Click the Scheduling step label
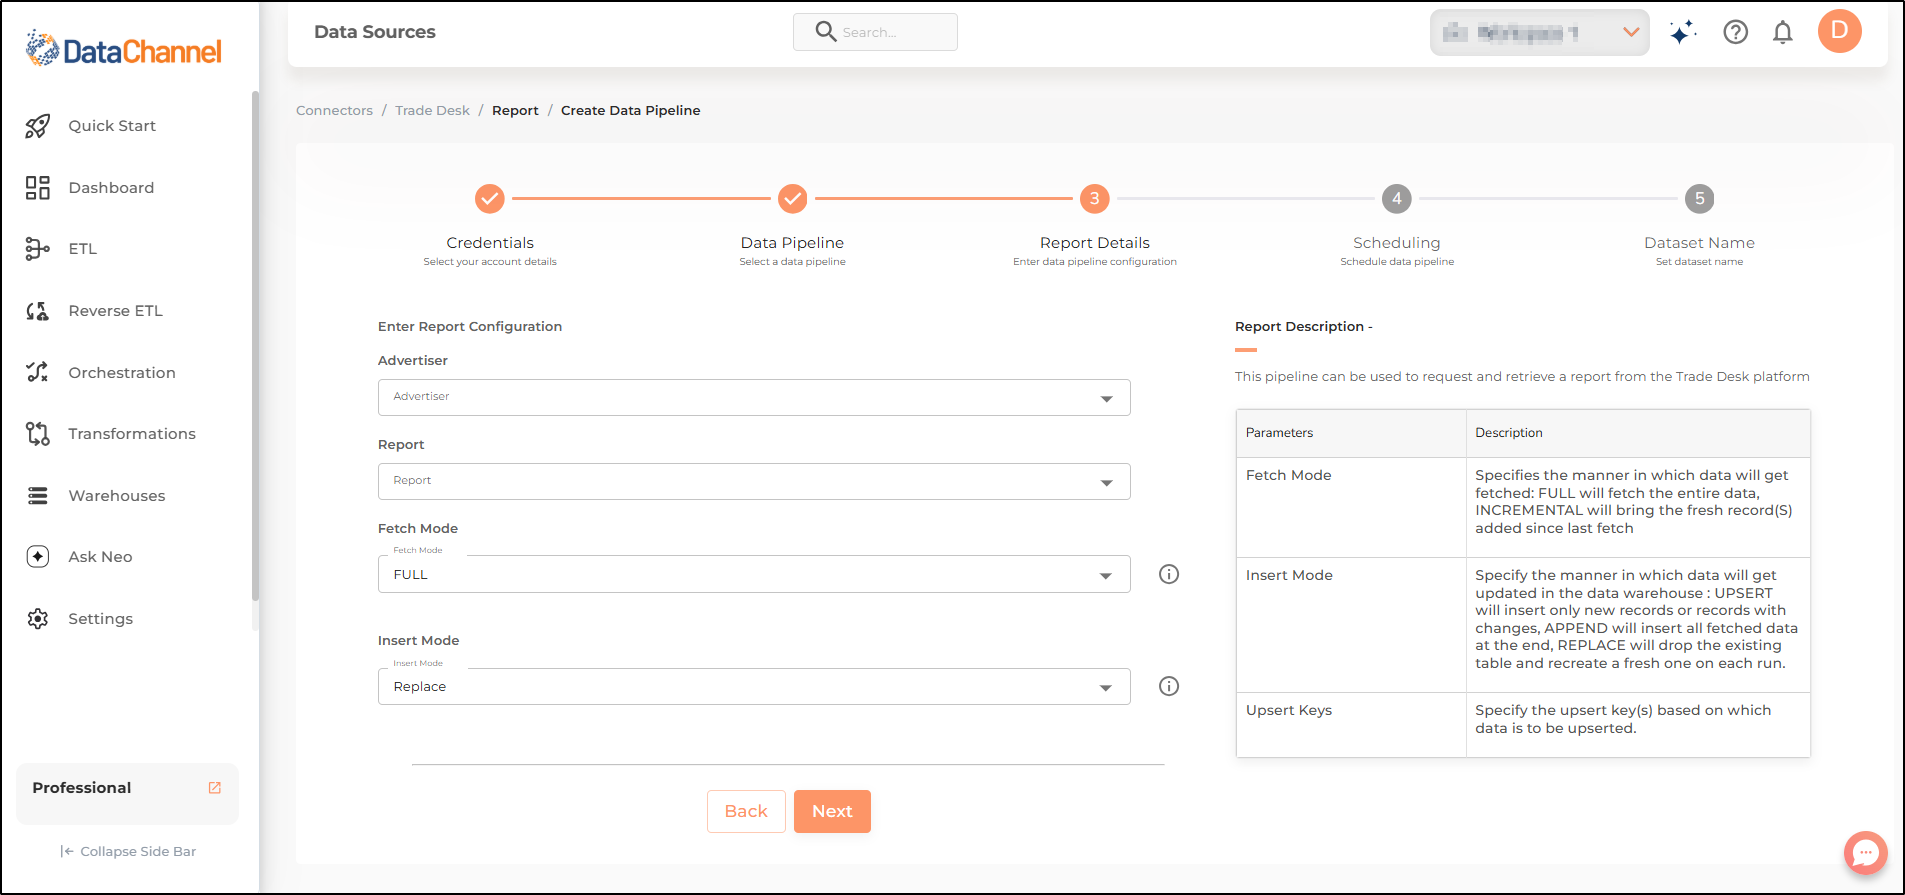Image resolution: width=1905 pixels, height=895 pixels. coord(1397,243)
